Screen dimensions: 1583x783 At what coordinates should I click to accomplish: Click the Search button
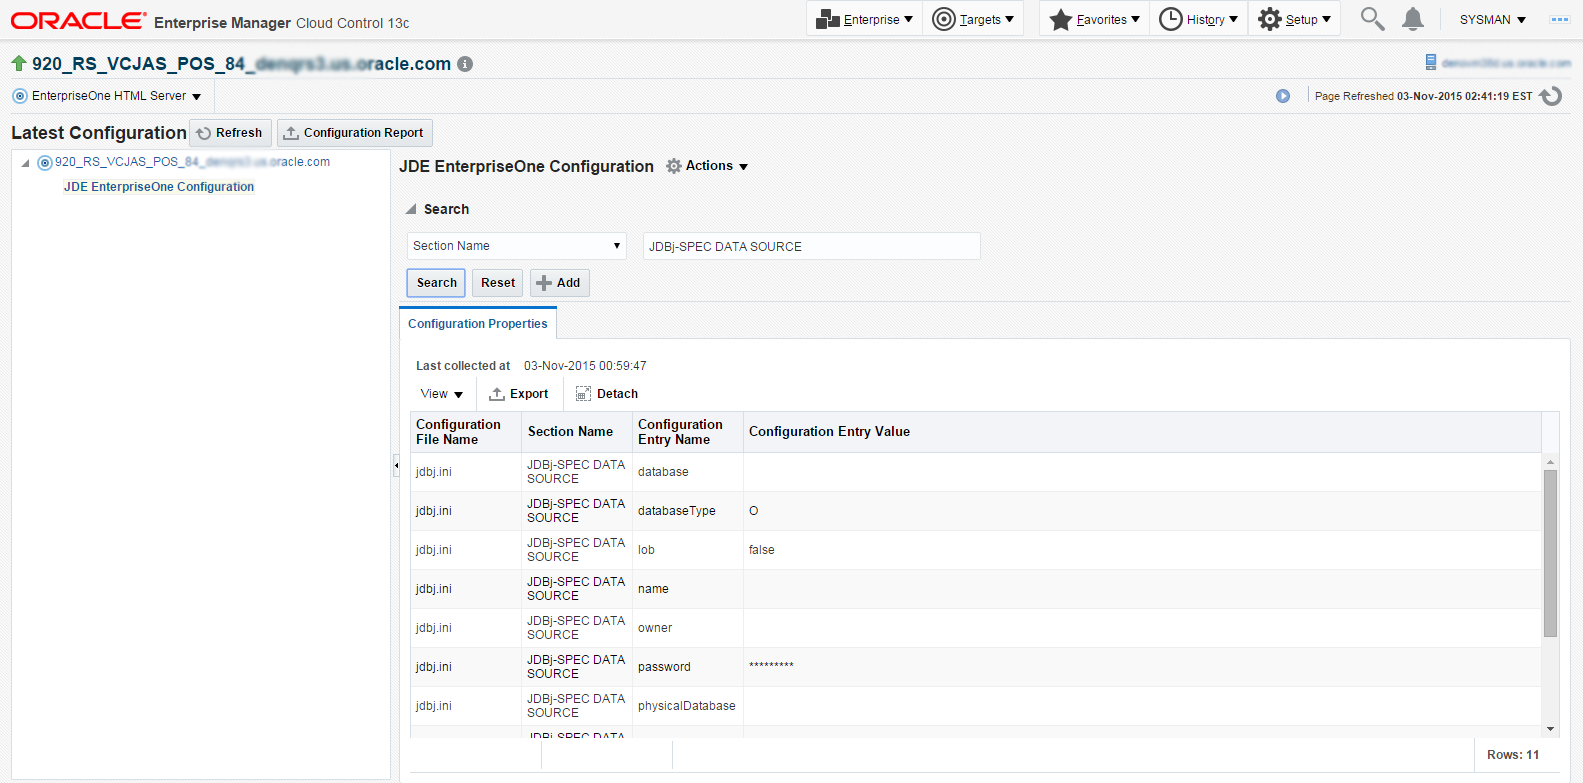[x=436, y=283]
